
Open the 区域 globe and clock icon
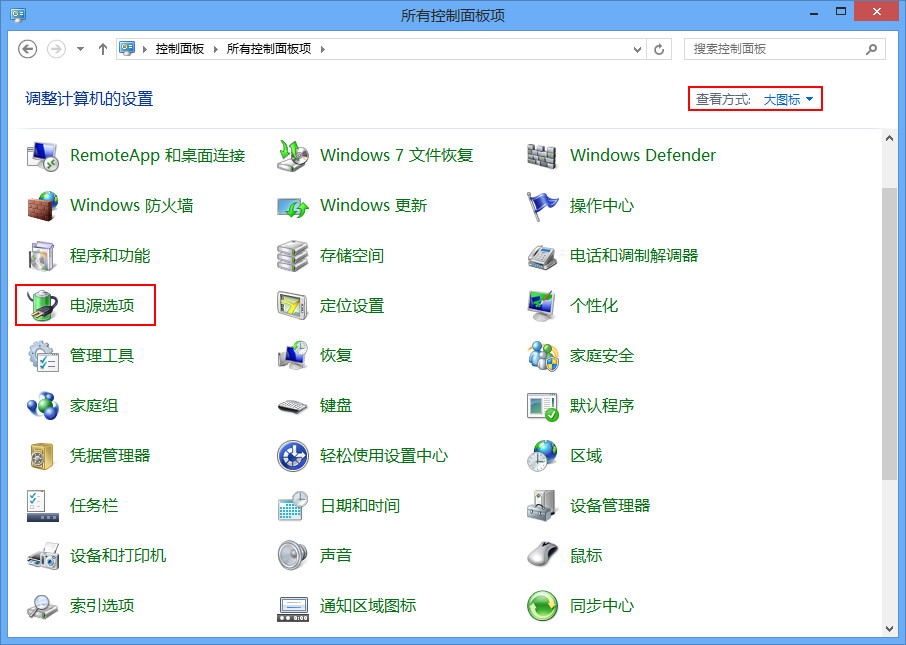[543, 456]
